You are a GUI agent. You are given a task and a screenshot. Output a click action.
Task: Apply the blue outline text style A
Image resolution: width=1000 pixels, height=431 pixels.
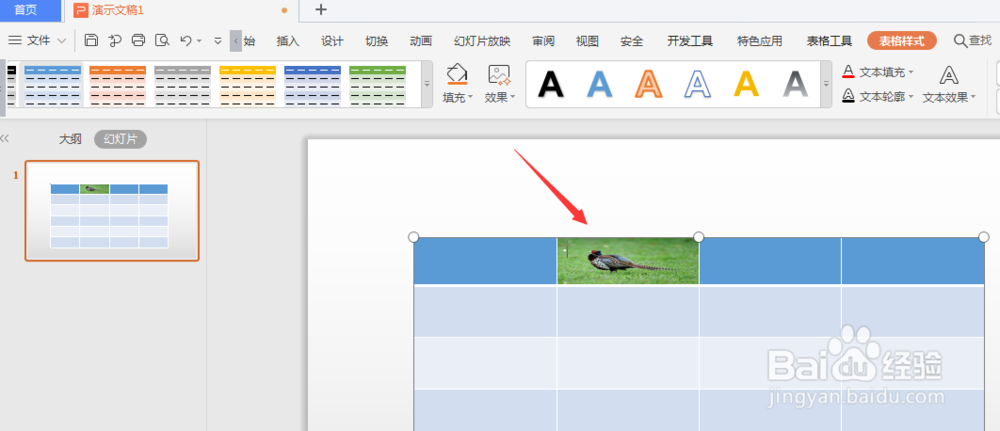pyautogui.click(x=697, y=84)
